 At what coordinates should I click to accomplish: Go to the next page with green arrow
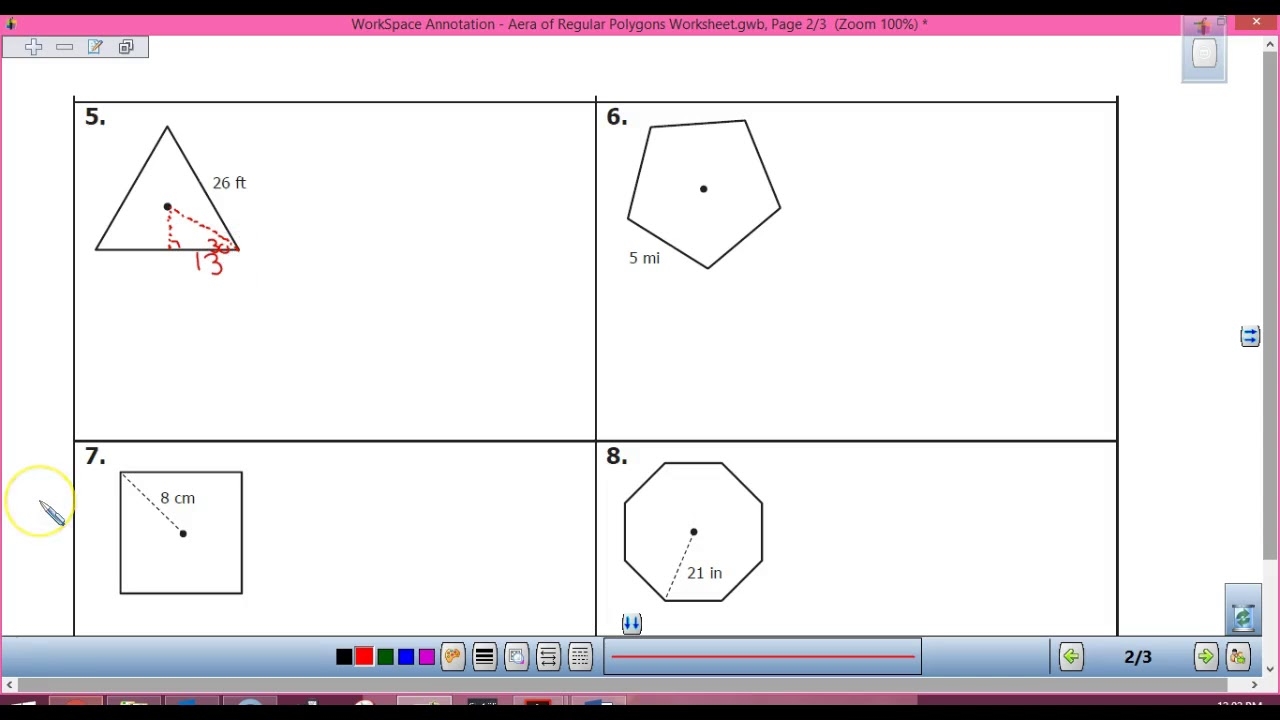point(1206,656)
